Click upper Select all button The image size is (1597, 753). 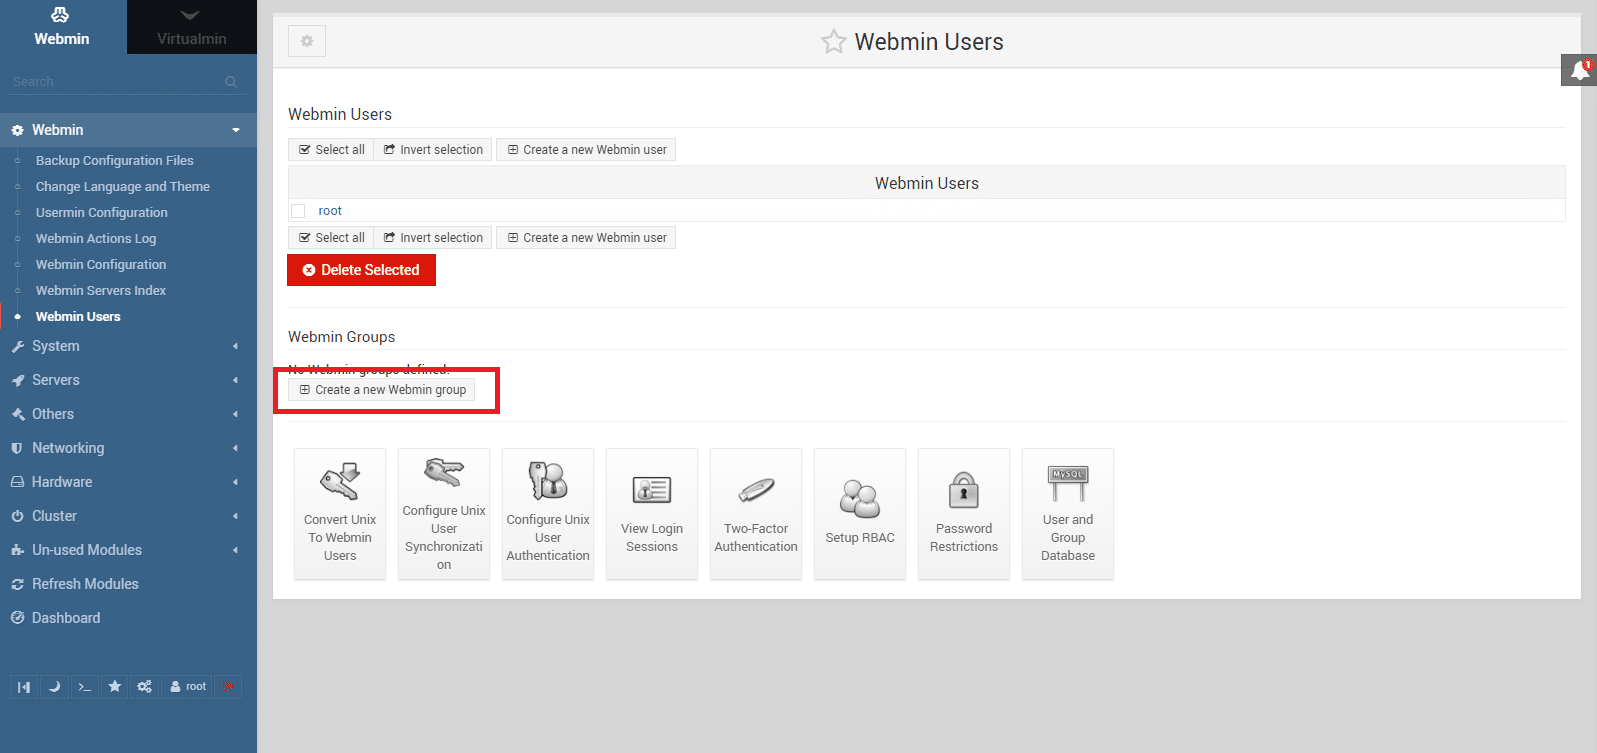click(331, 150)
